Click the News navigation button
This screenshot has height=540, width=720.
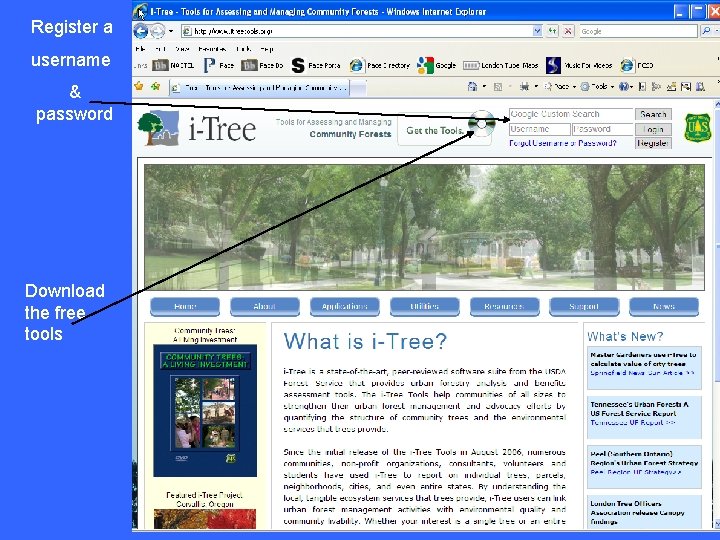point(664,306)
